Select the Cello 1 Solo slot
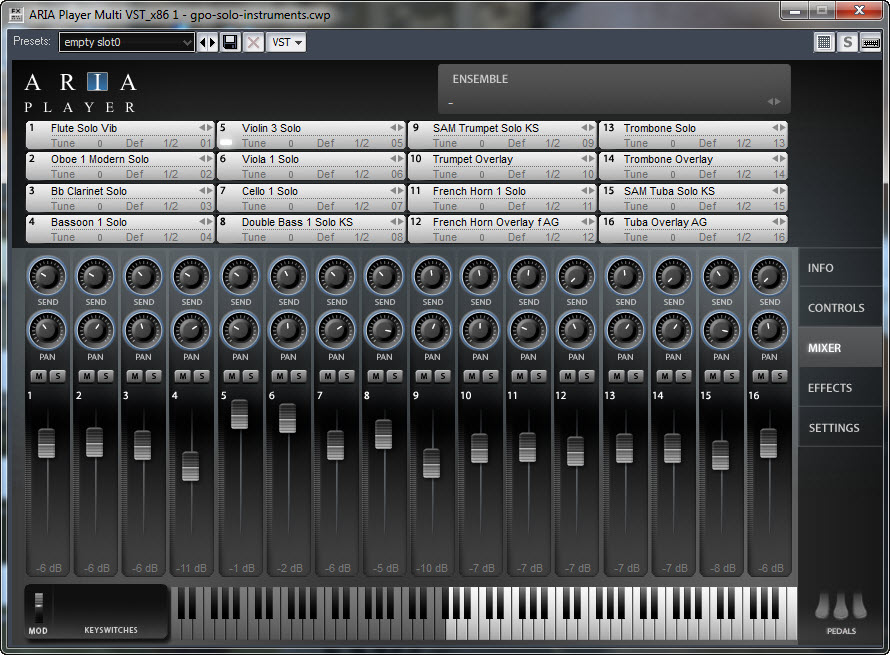This screenshot has width=890, height=655. (311, 198)
